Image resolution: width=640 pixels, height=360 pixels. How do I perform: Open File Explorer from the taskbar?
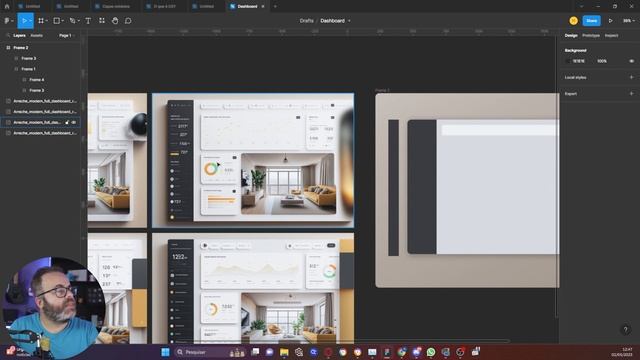click(x=284, y=352)
